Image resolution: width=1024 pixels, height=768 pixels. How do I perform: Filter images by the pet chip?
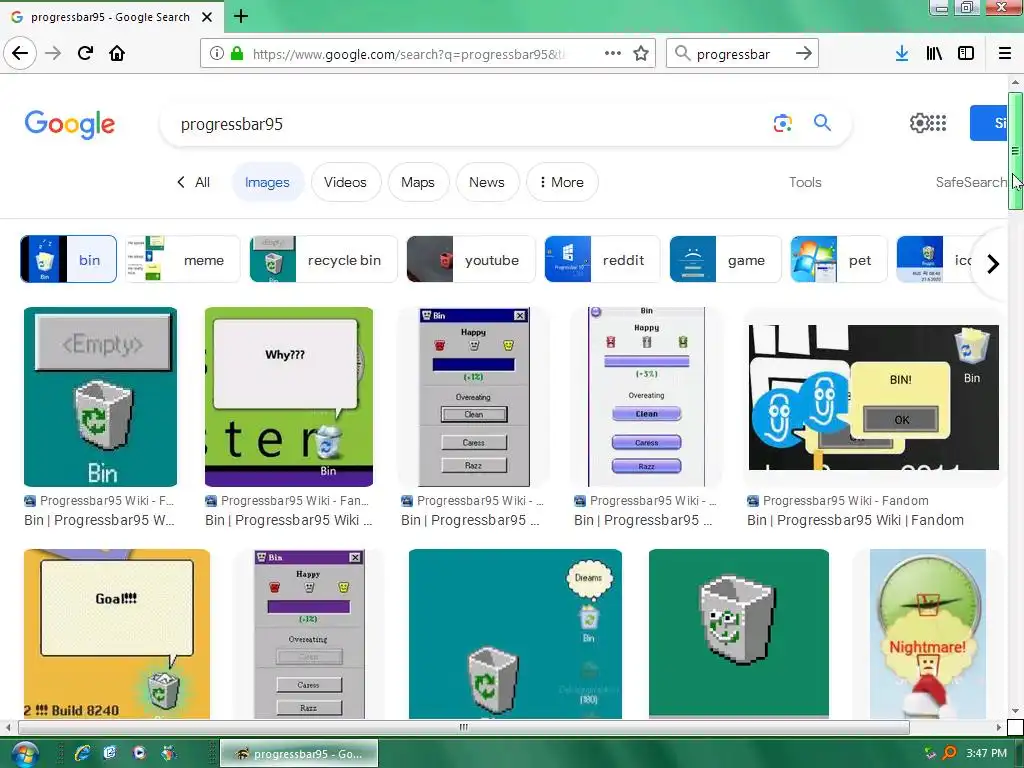[x=839, y=259]
